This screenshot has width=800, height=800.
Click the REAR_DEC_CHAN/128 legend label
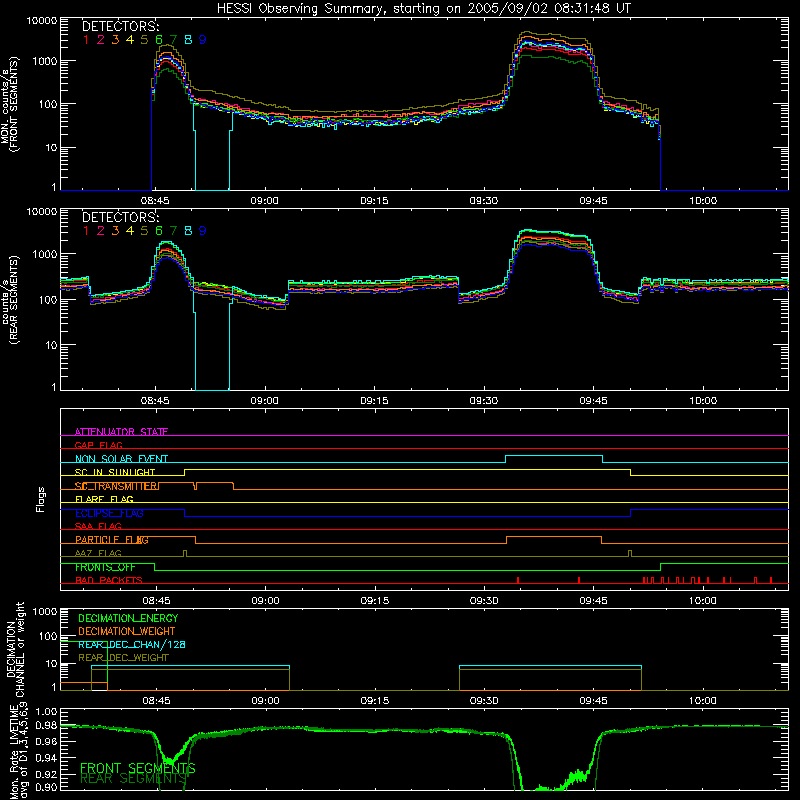click(x=132, y=644)
